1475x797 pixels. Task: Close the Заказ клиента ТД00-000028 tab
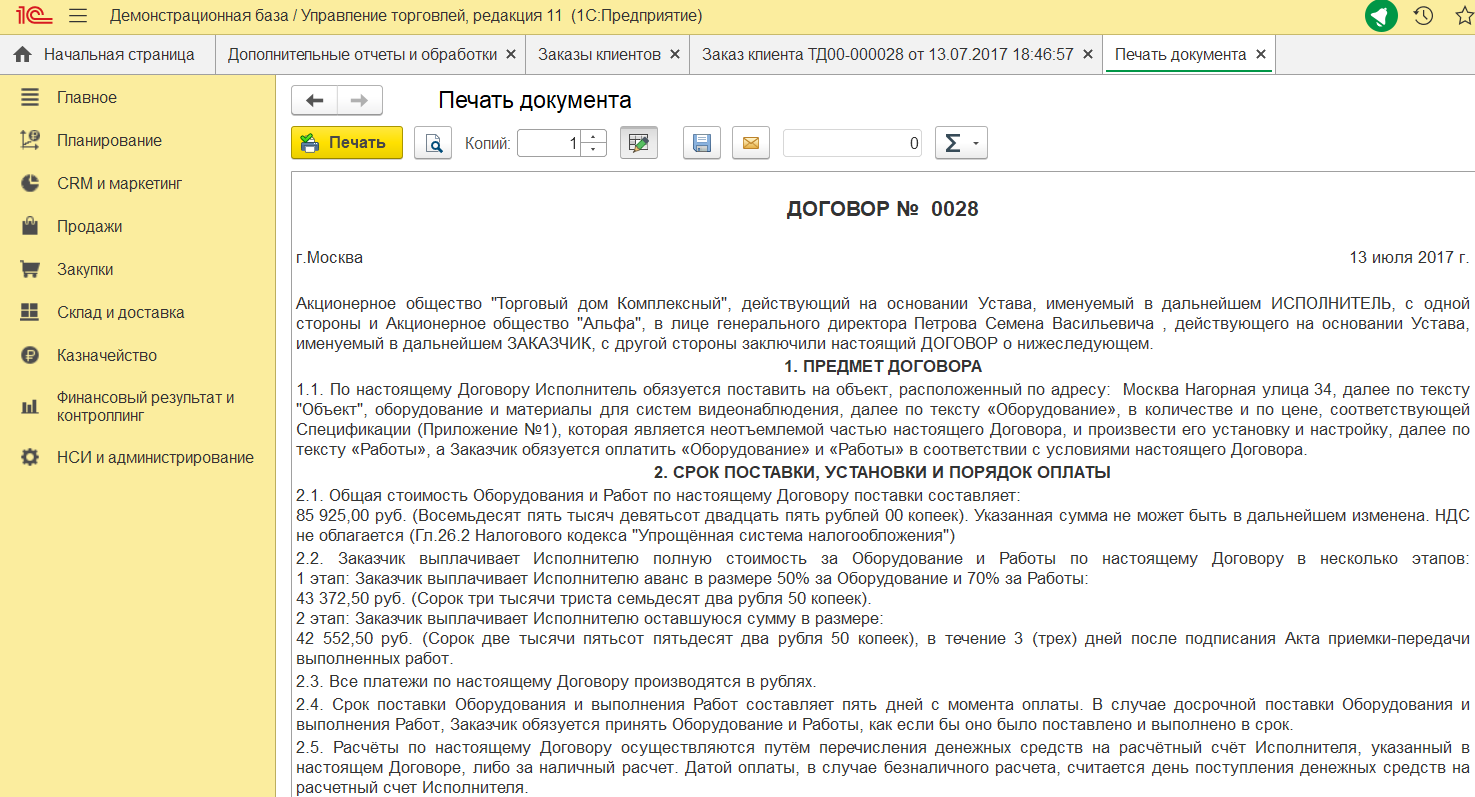point(1088,54)
